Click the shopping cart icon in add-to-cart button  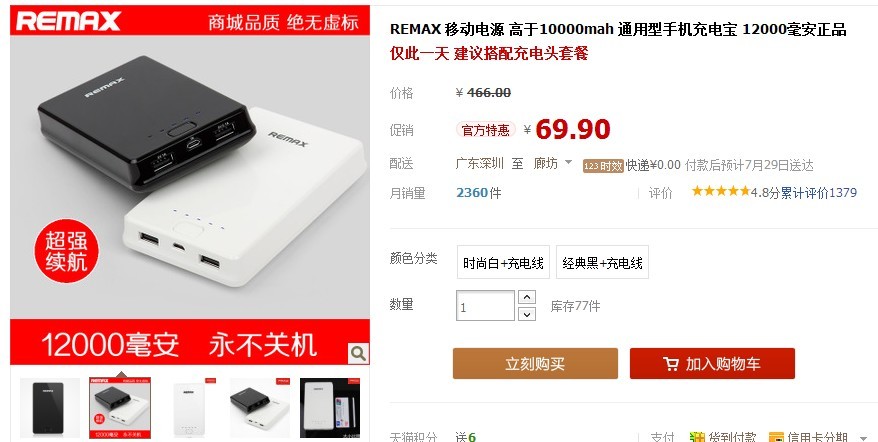670,364
